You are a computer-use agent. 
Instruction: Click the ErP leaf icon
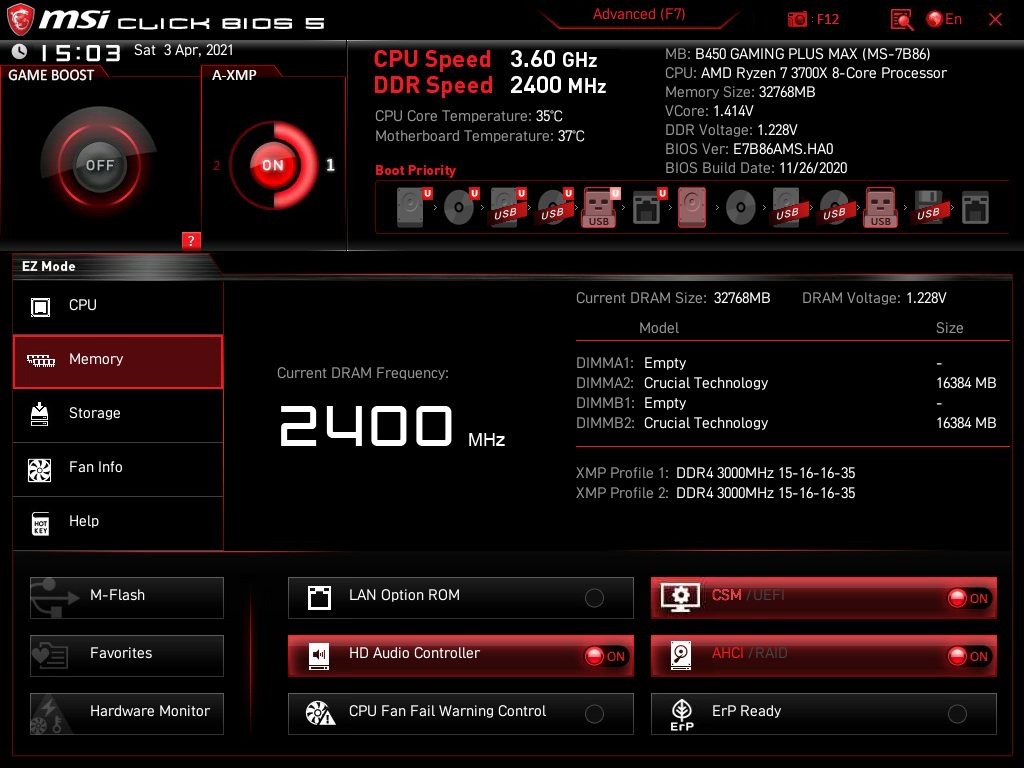click(x=682, y=714)
